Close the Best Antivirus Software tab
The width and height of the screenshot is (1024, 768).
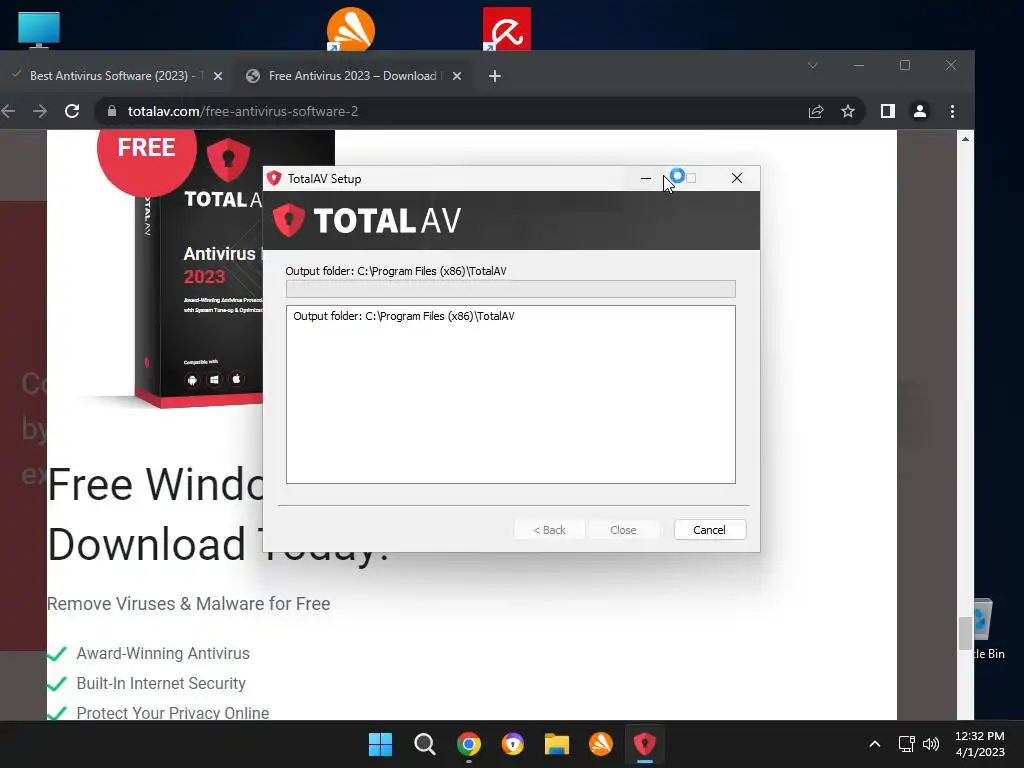click(x=218, y=76)
